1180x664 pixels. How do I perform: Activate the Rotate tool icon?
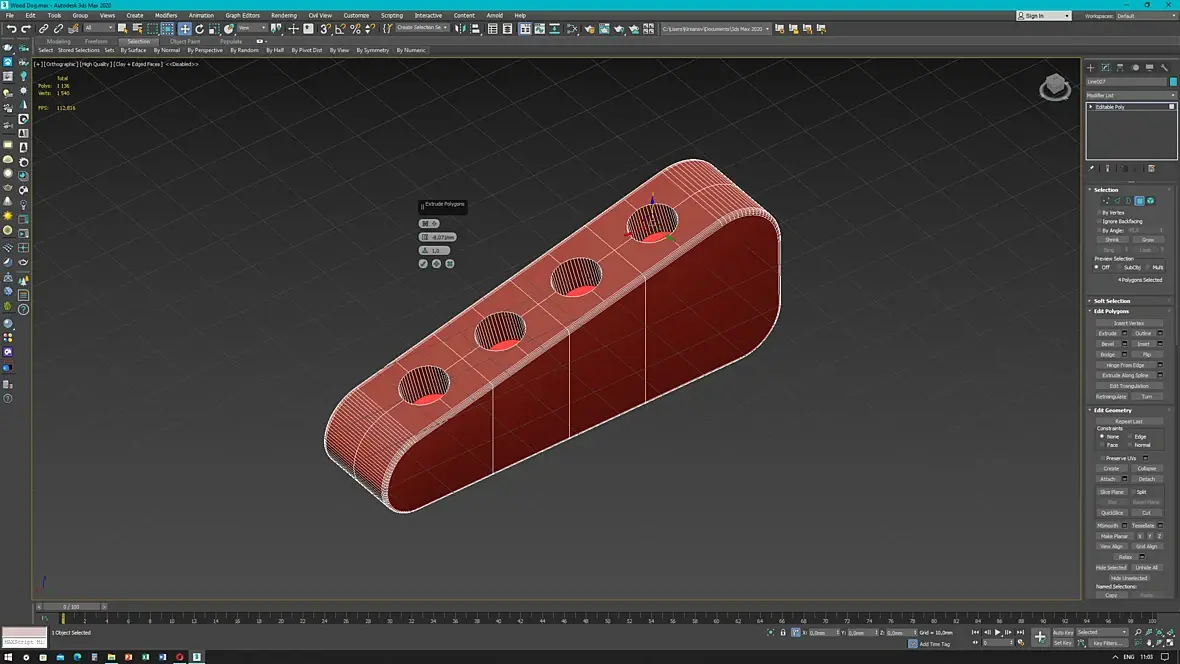199,29
